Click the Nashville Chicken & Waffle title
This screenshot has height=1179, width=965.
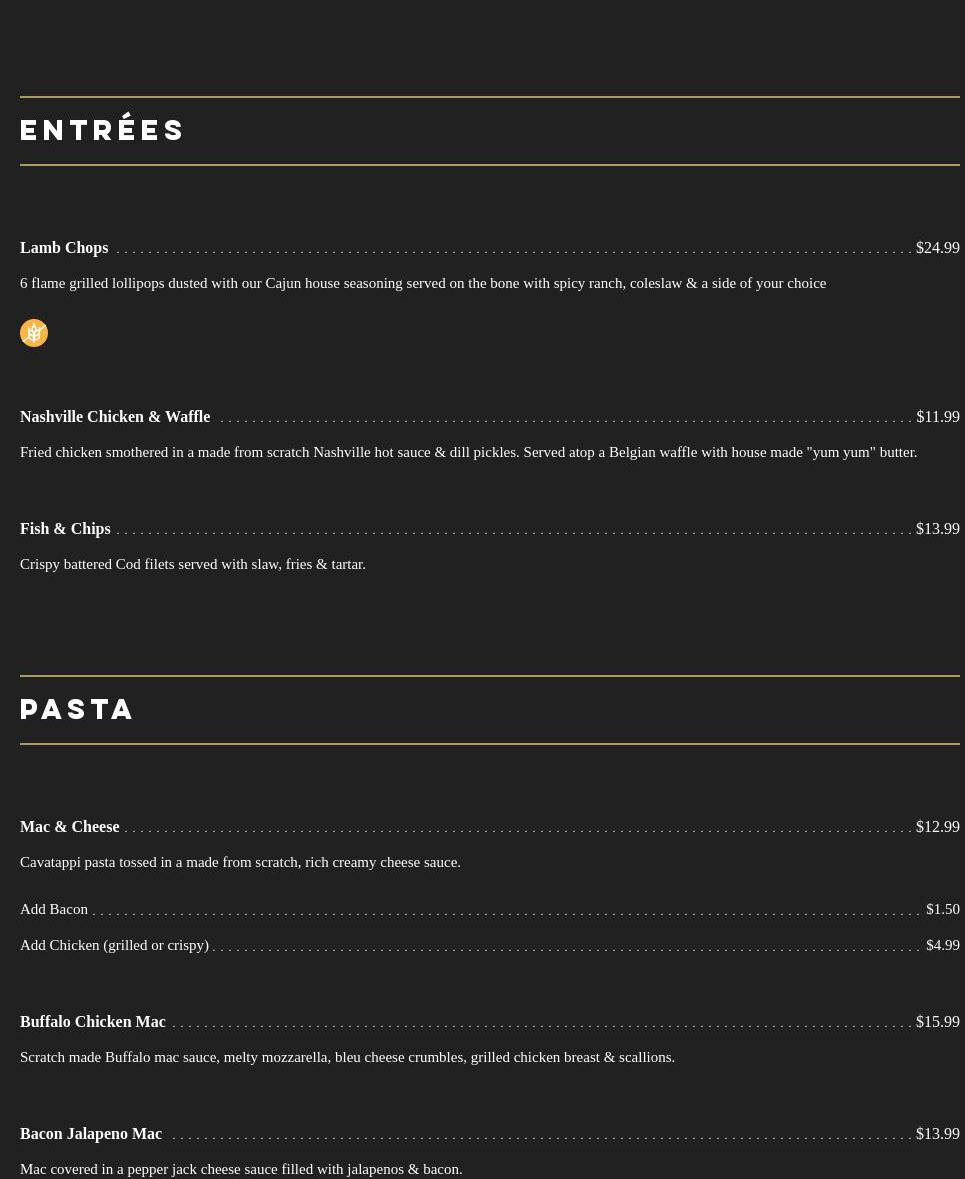point(115,417)
